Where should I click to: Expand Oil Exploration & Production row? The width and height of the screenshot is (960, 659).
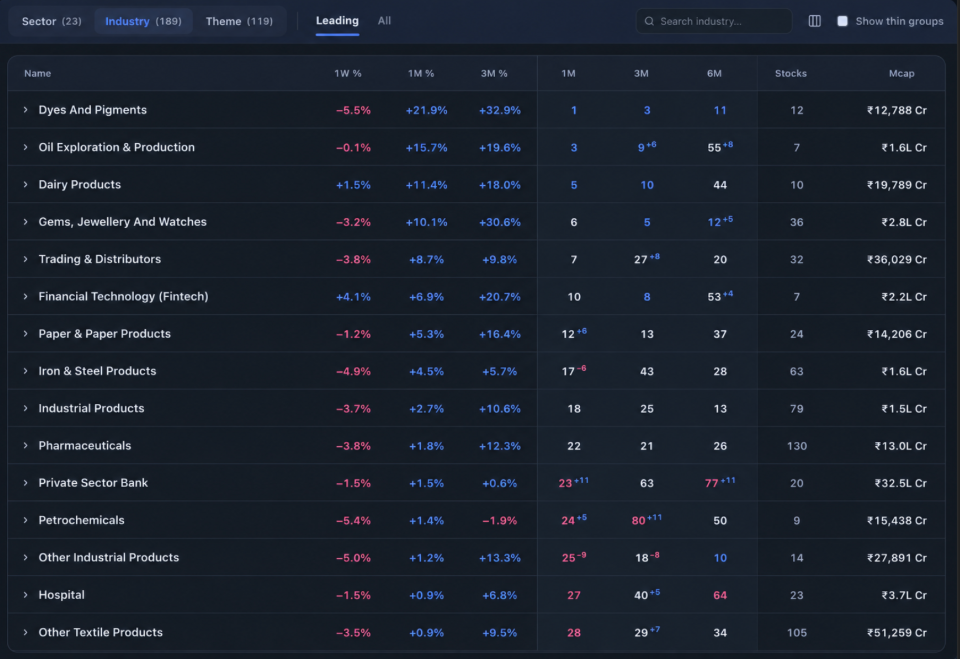click(x=26, y=147)
